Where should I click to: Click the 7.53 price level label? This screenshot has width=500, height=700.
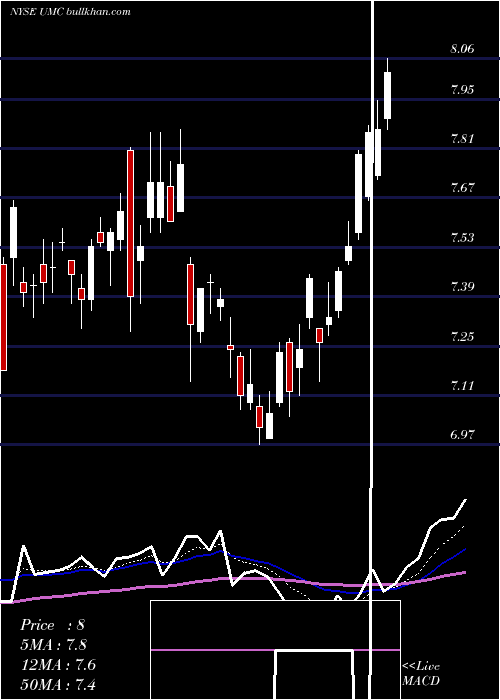[462, 237]
